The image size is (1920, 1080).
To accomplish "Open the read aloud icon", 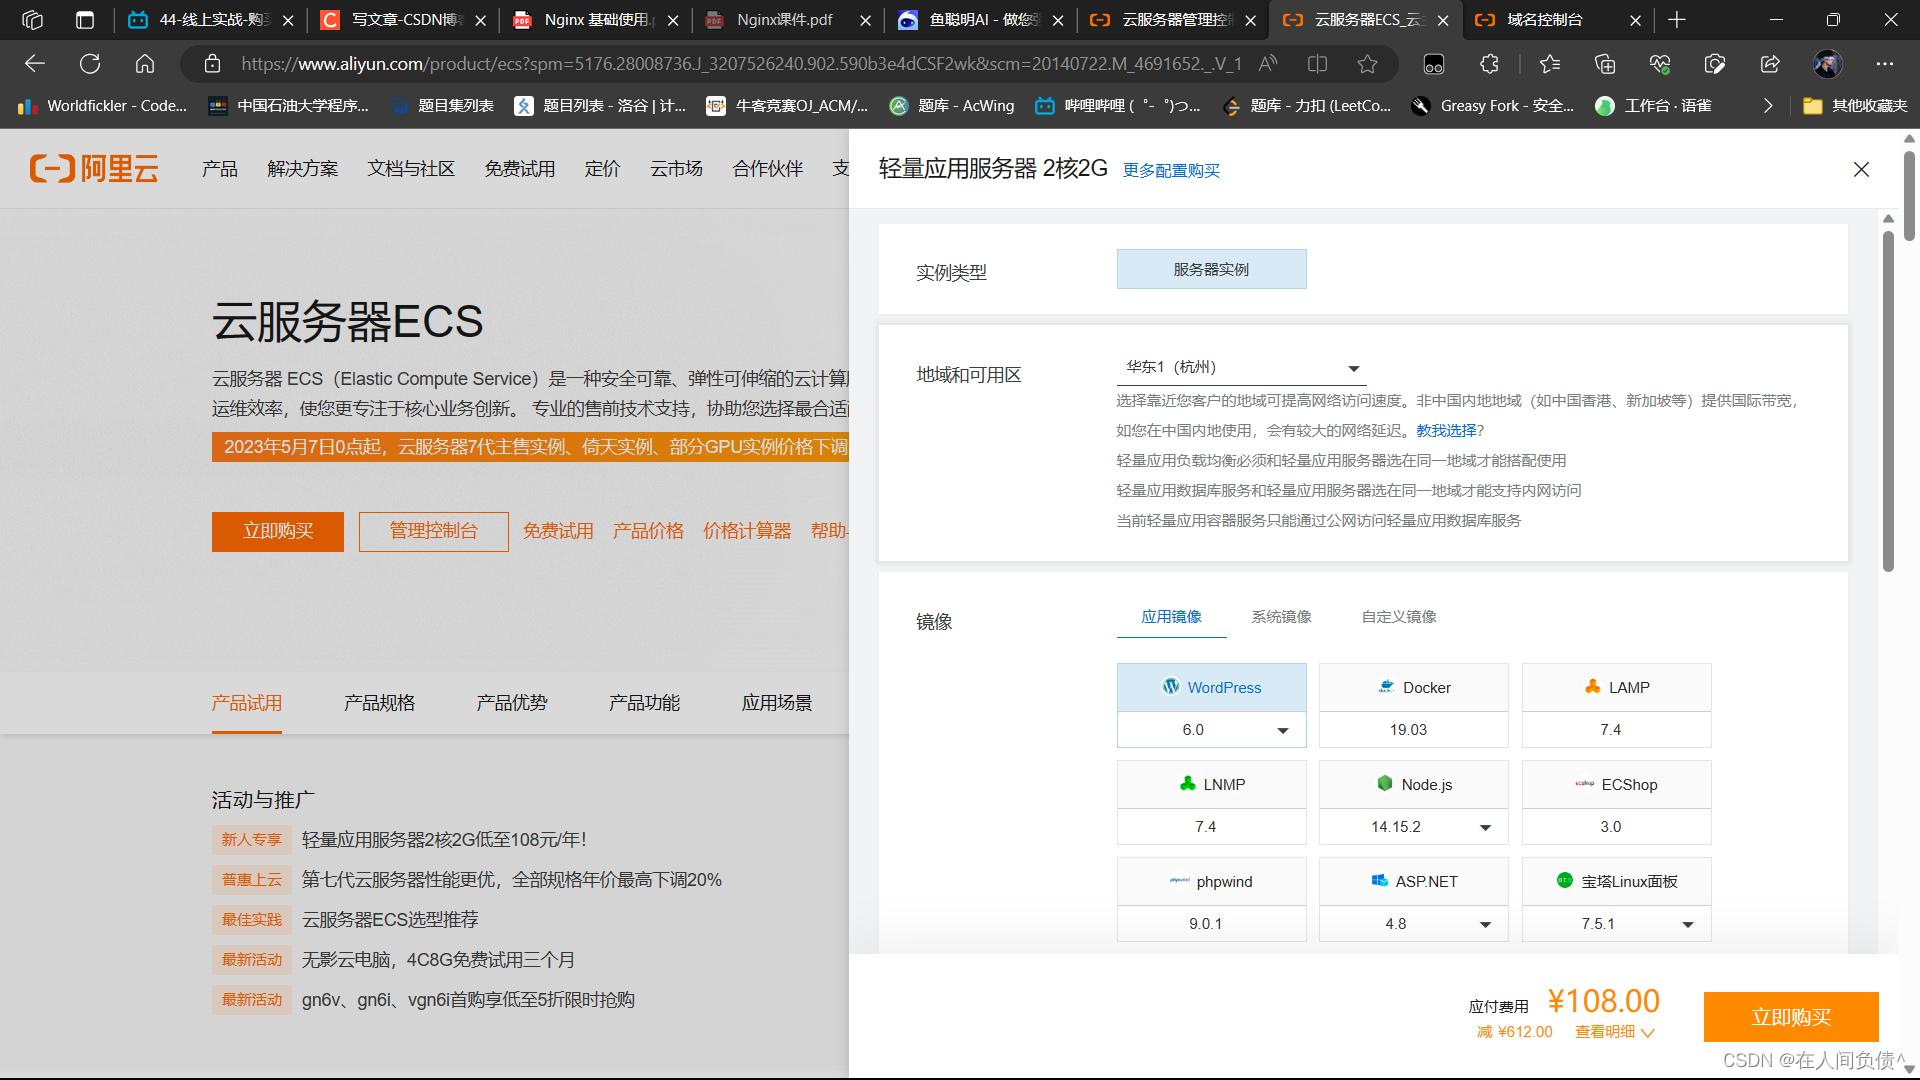I will point(1268,64).
